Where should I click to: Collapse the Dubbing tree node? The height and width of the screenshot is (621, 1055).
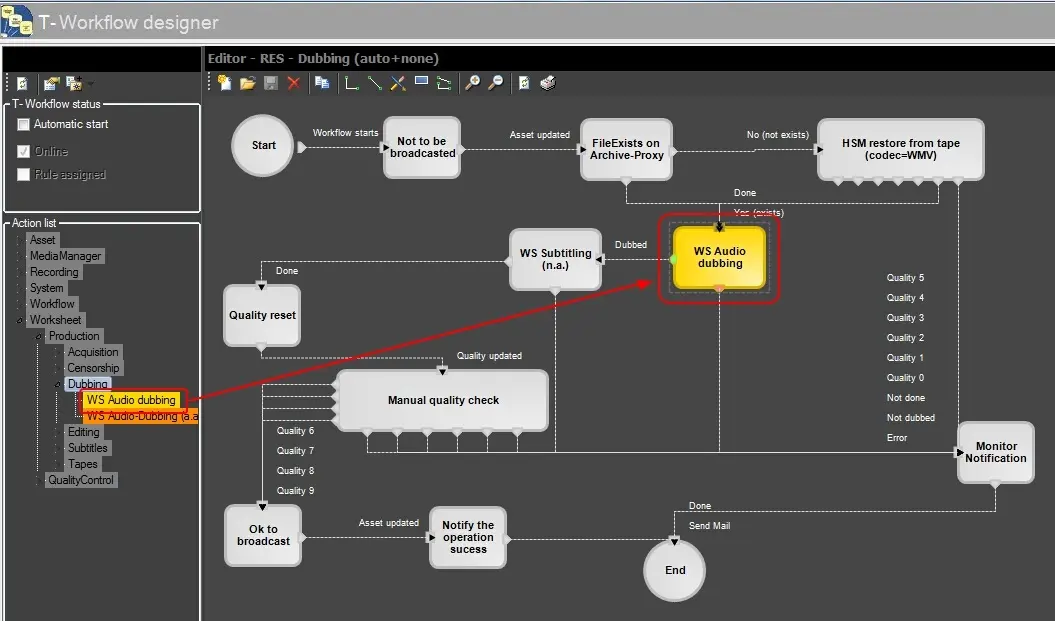[x=58, y=384]
